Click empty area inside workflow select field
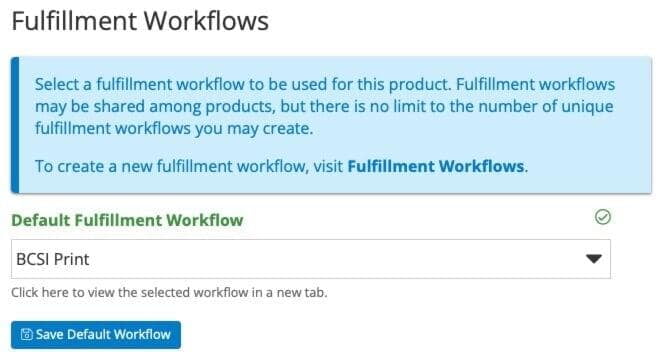The image size is (663, 360). [334, 259]
